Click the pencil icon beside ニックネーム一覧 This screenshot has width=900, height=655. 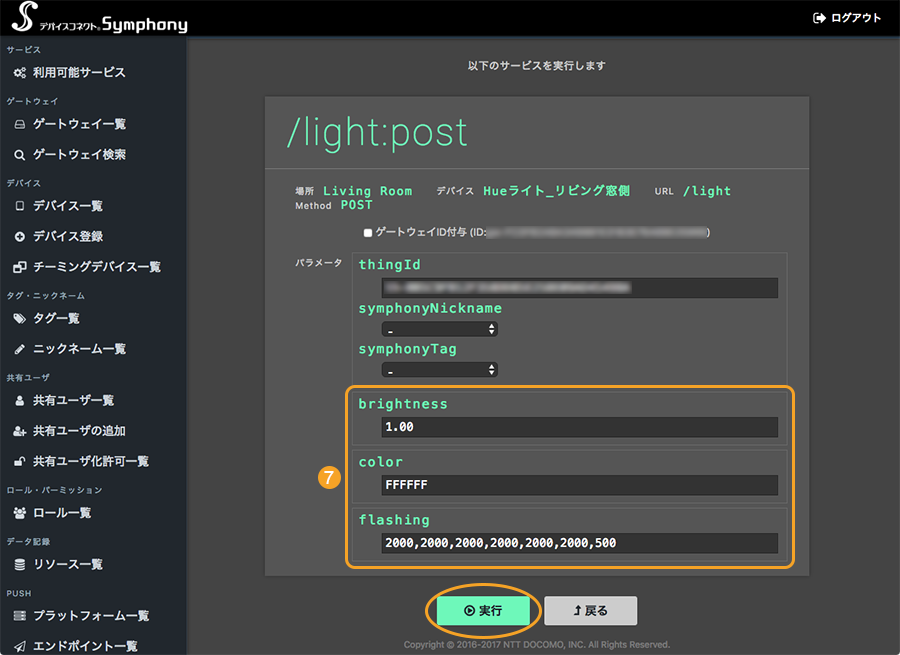pos(20,349)
